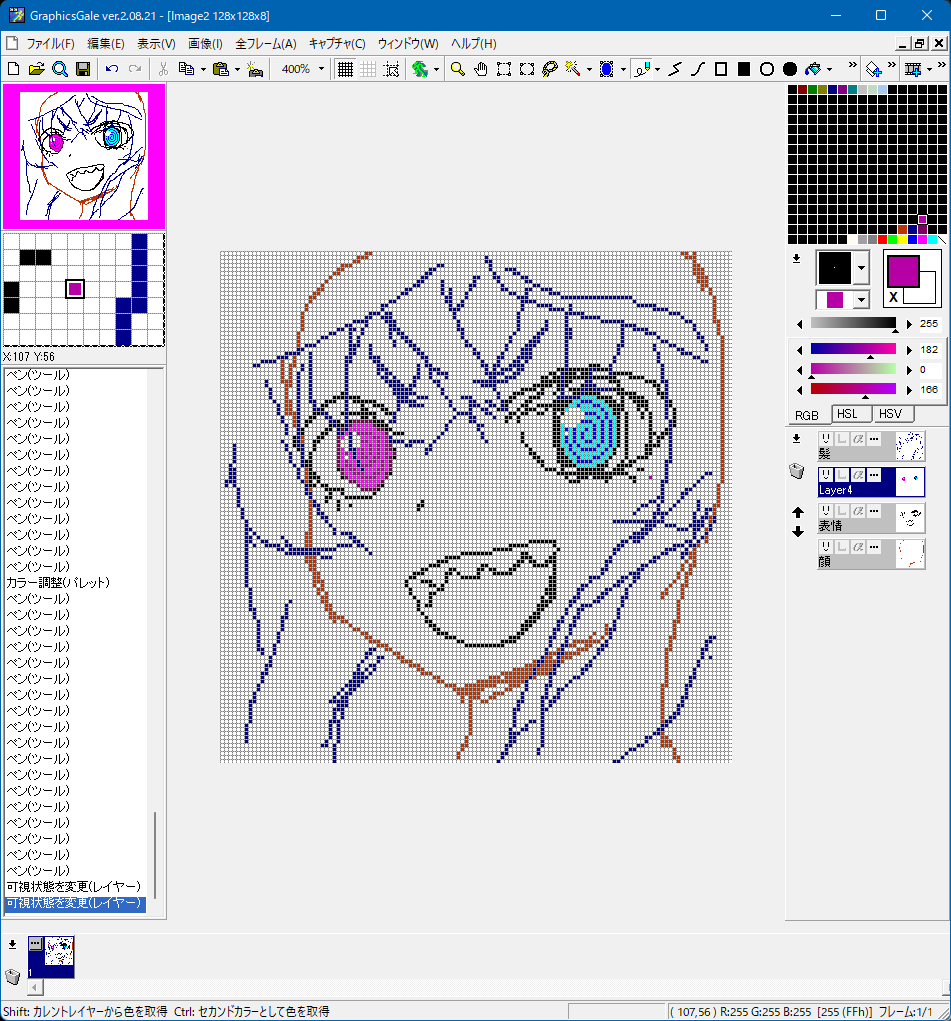951x1021 pixels.
Task: Open the 400% zoom level dropdown
Action: [x=321, y=69]
